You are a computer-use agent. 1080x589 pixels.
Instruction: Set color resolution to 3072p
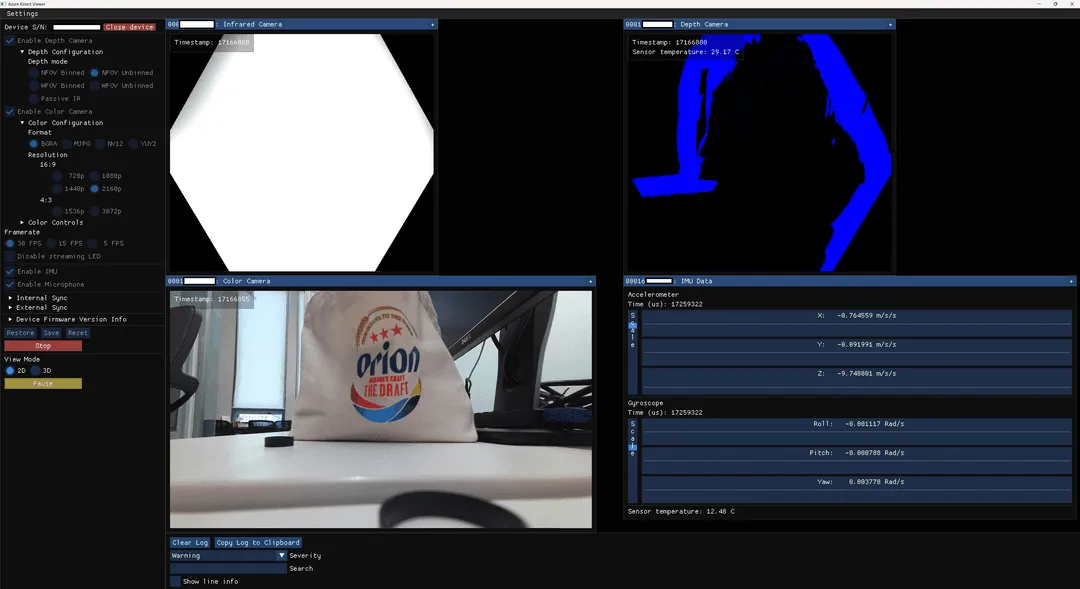[x=94, y=211]
